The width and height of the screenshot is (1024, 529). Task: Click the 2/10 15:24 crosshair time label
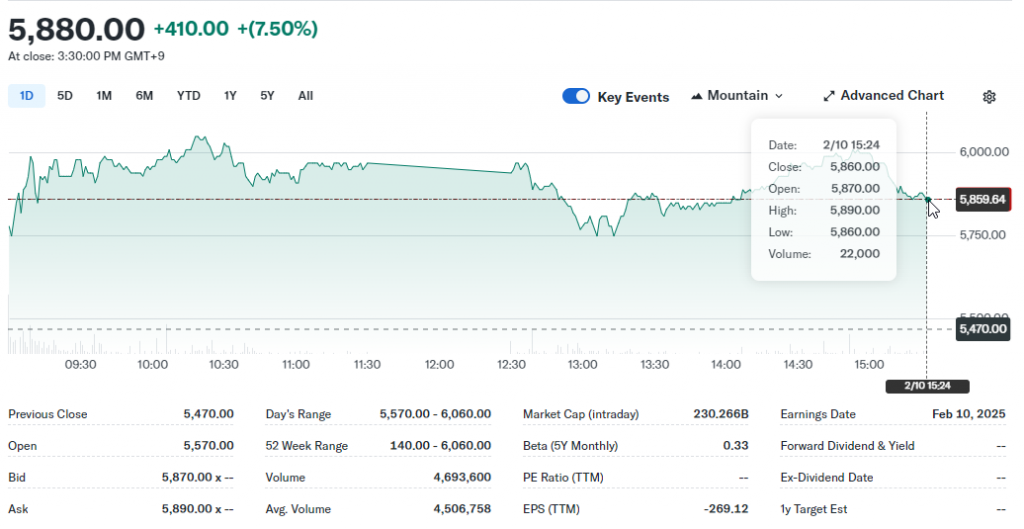point(927,386)
